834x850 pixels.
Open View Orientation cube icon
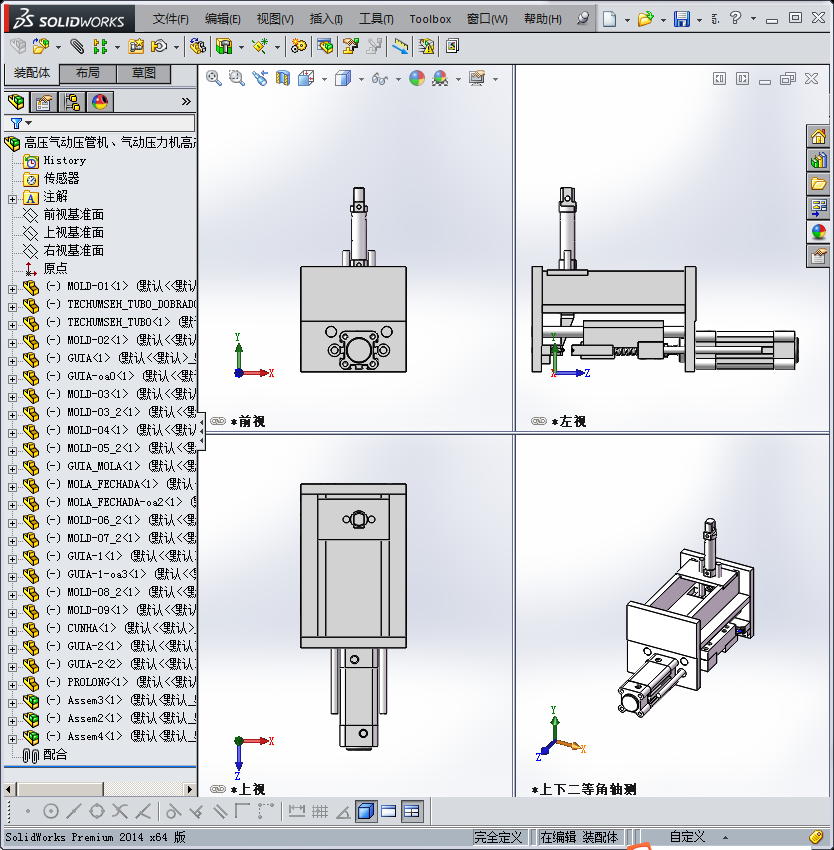point(306,79)
